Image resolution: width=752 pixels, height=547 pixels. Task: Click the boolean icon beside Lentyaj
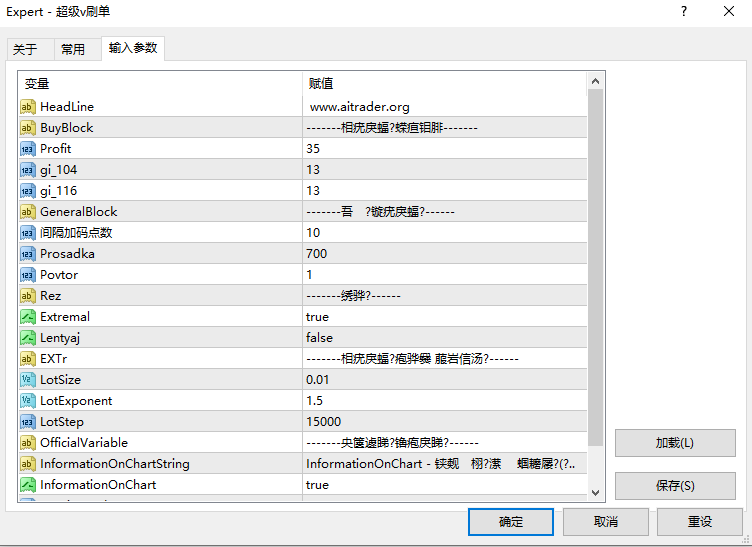(28, 338)
